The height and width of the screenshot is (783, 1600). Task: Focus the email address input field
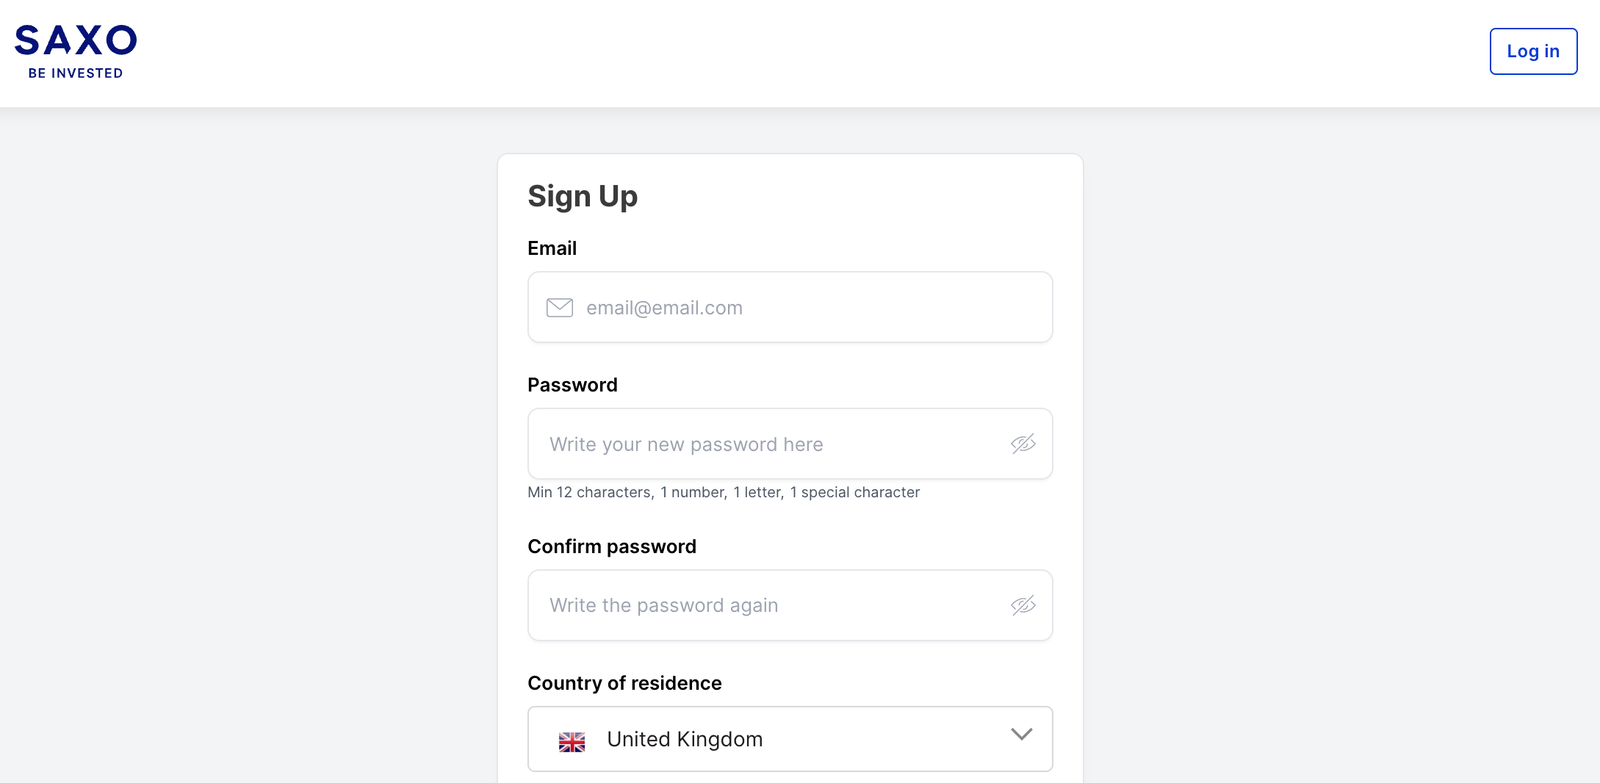[x=790, y=307]
